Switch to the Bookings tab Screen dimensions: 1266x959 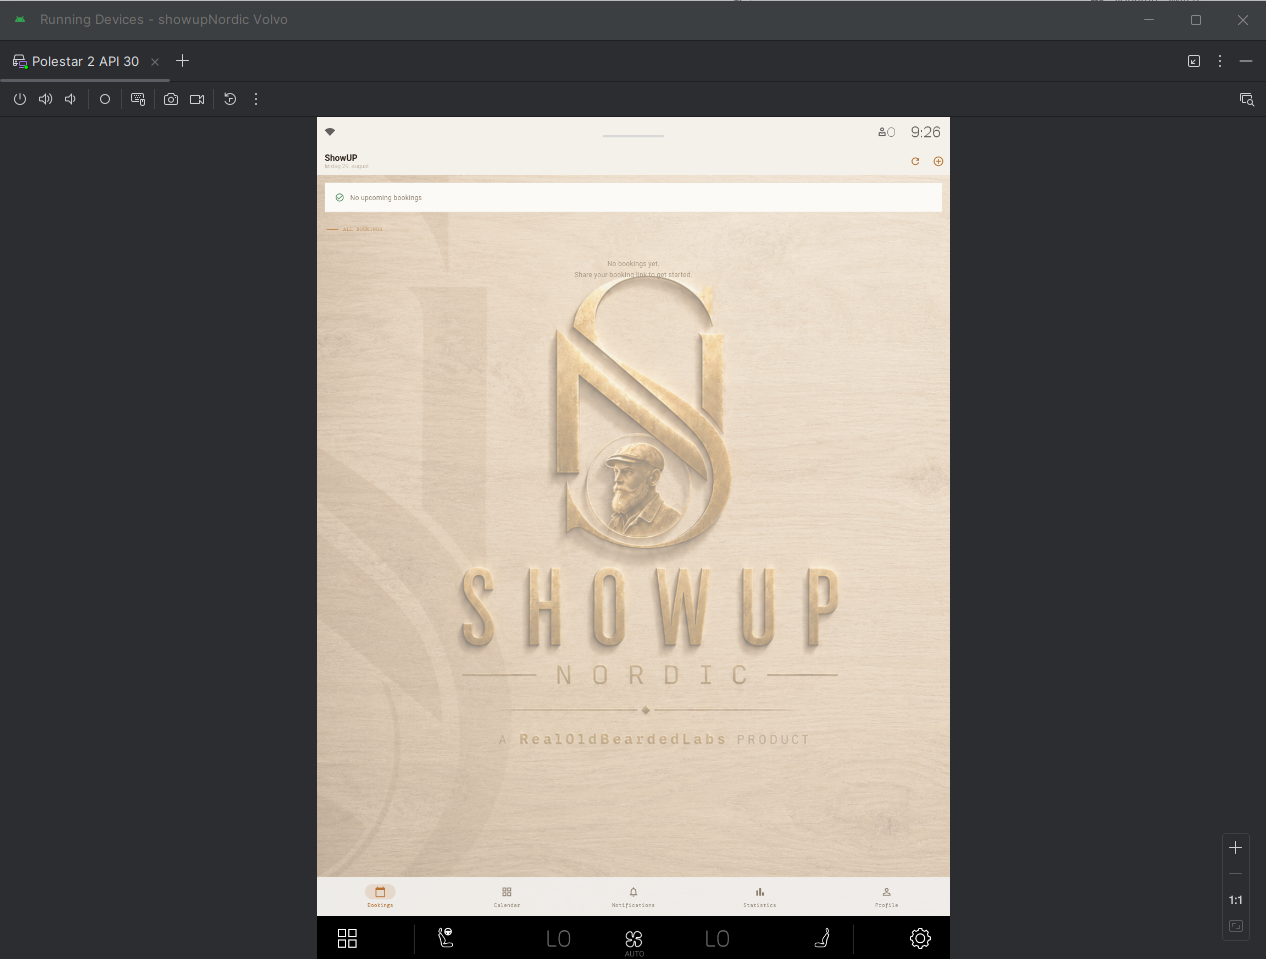coord(380,896)
